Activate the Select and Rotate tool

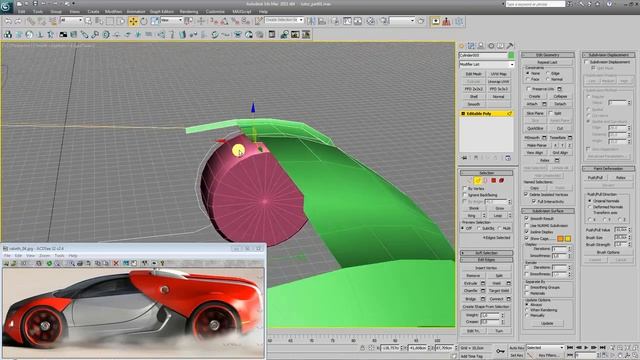(144, 21)
